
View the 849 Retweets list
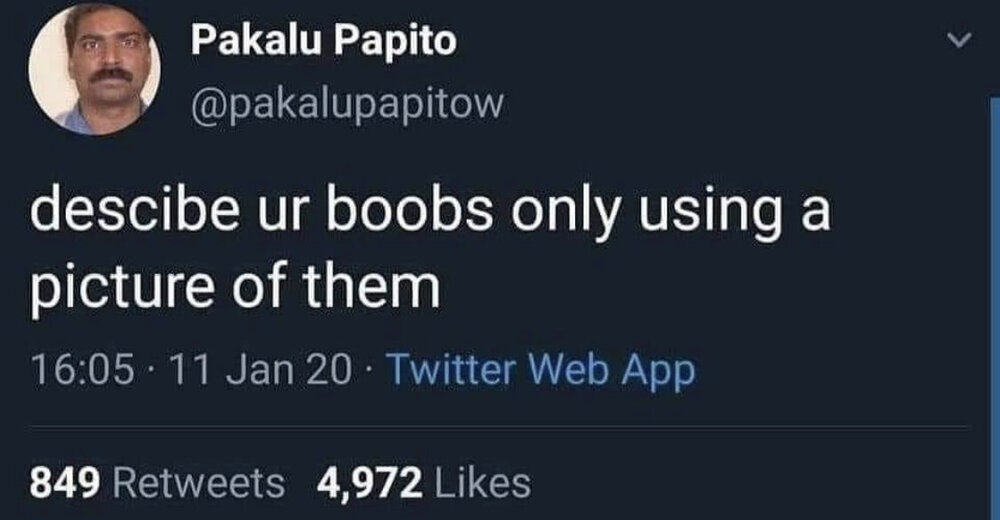[157, 483]
